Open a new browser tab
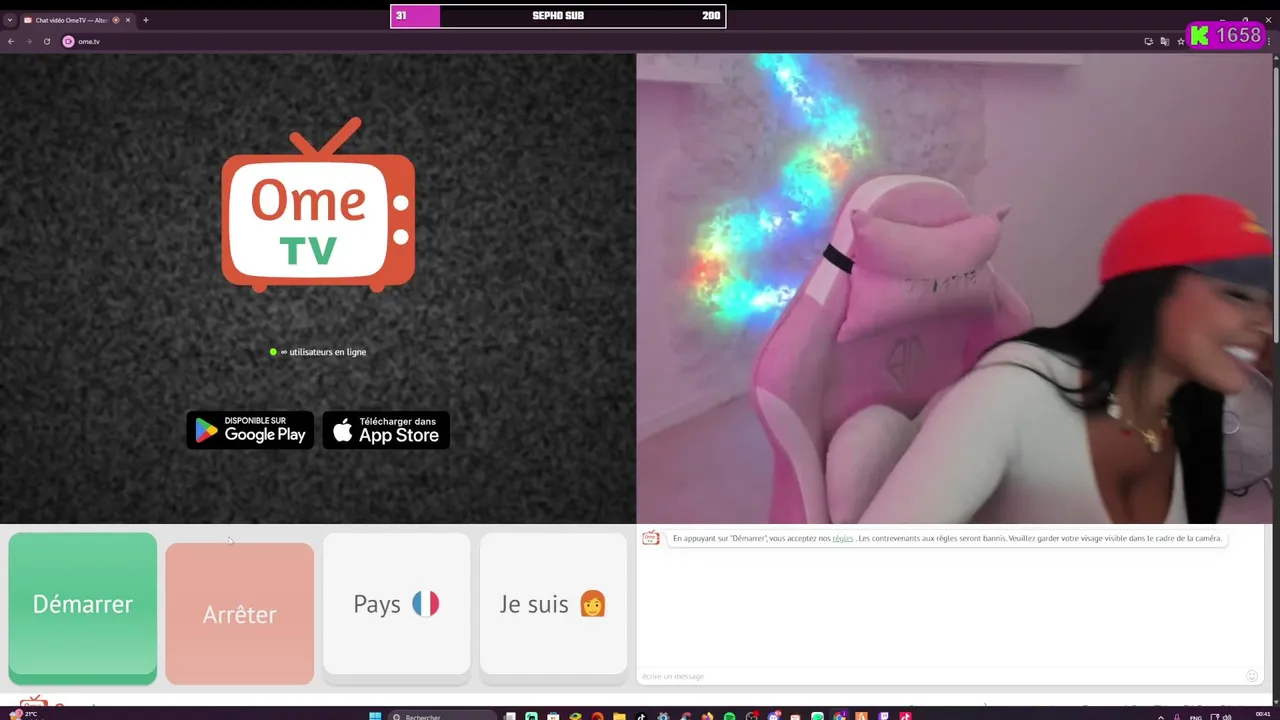This screenshot has width=1280, height=720. 146,20
